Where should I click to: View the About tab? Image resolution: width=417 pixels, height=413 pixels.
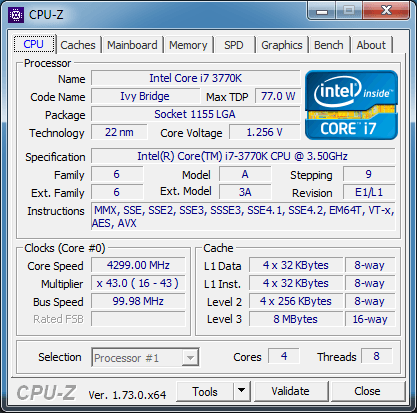(371, 45)
